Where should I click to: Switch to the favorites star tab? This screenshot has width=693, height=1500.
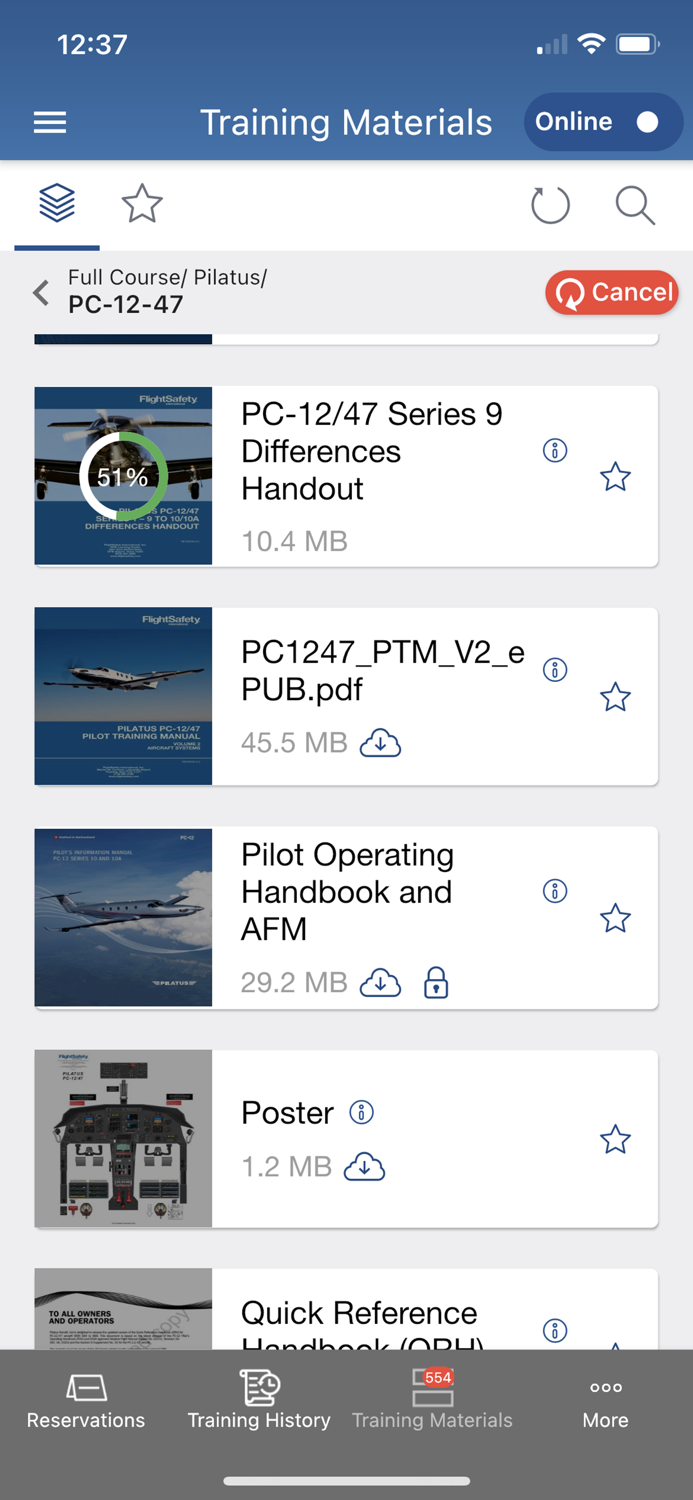tap(142, 204)
